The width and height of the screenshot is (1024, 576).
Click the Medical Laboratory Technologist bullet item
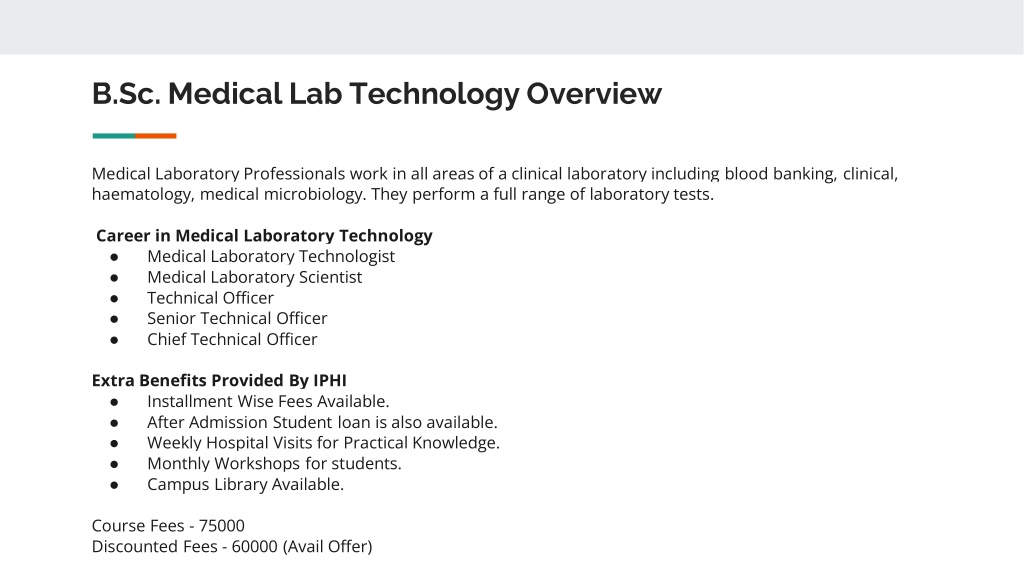tap(271, 257)
